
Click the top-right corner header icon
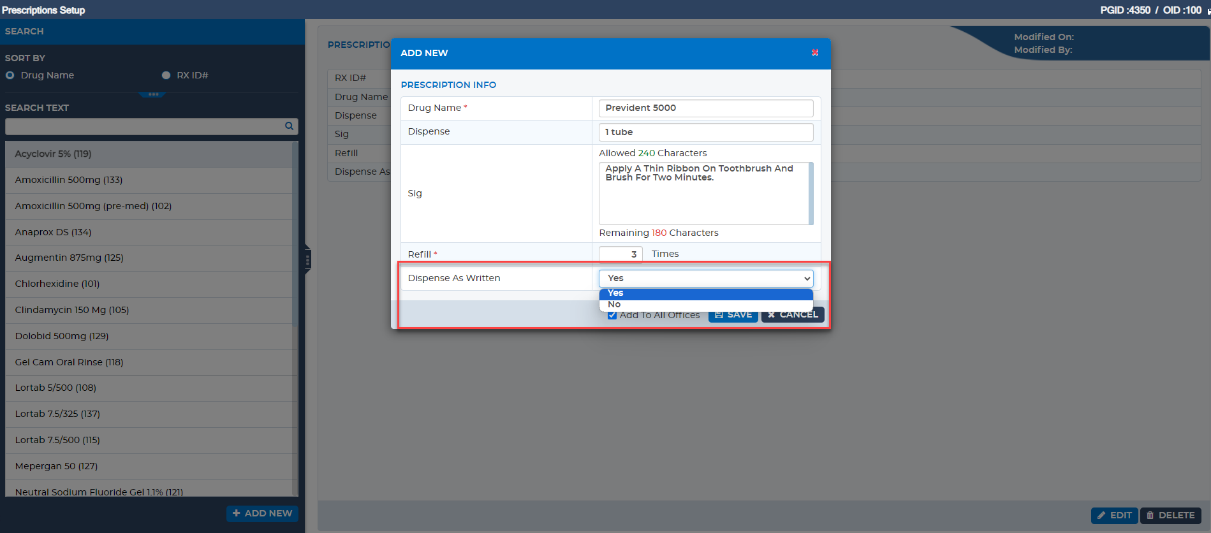pyautogui.click(x=1207, y=11)
